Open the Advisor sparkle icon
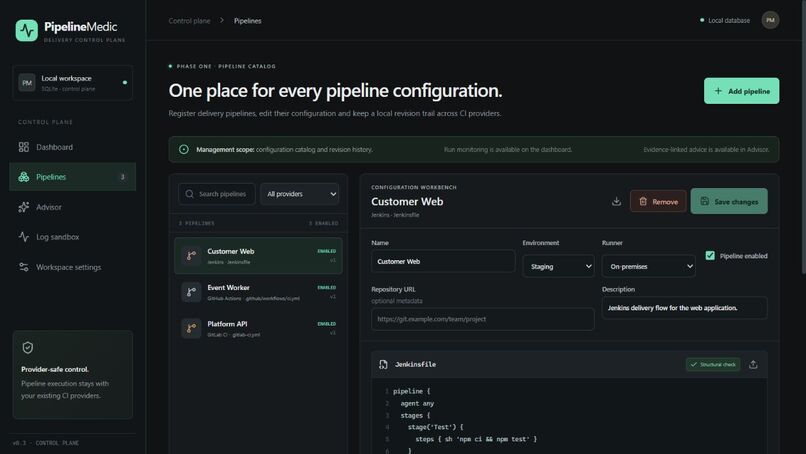 click(24, 207)
